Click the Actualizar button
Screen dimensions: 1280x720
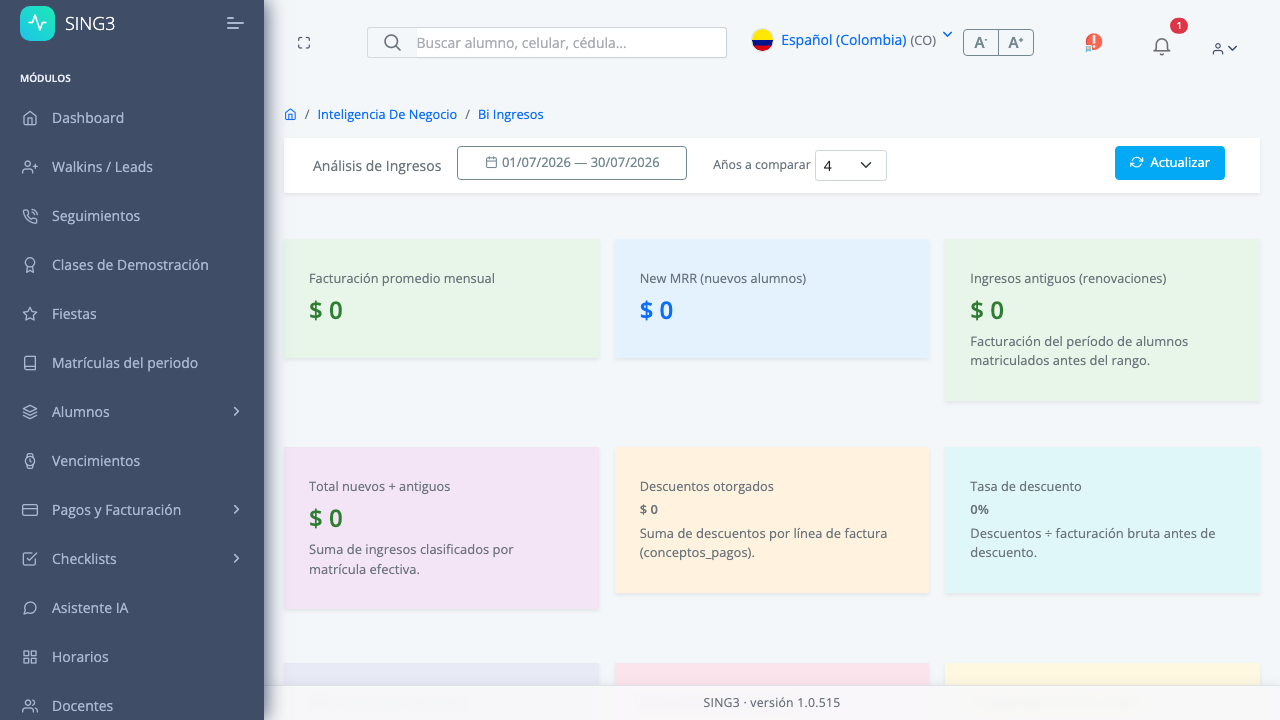pyautogui.click(x=1170, y=163)
